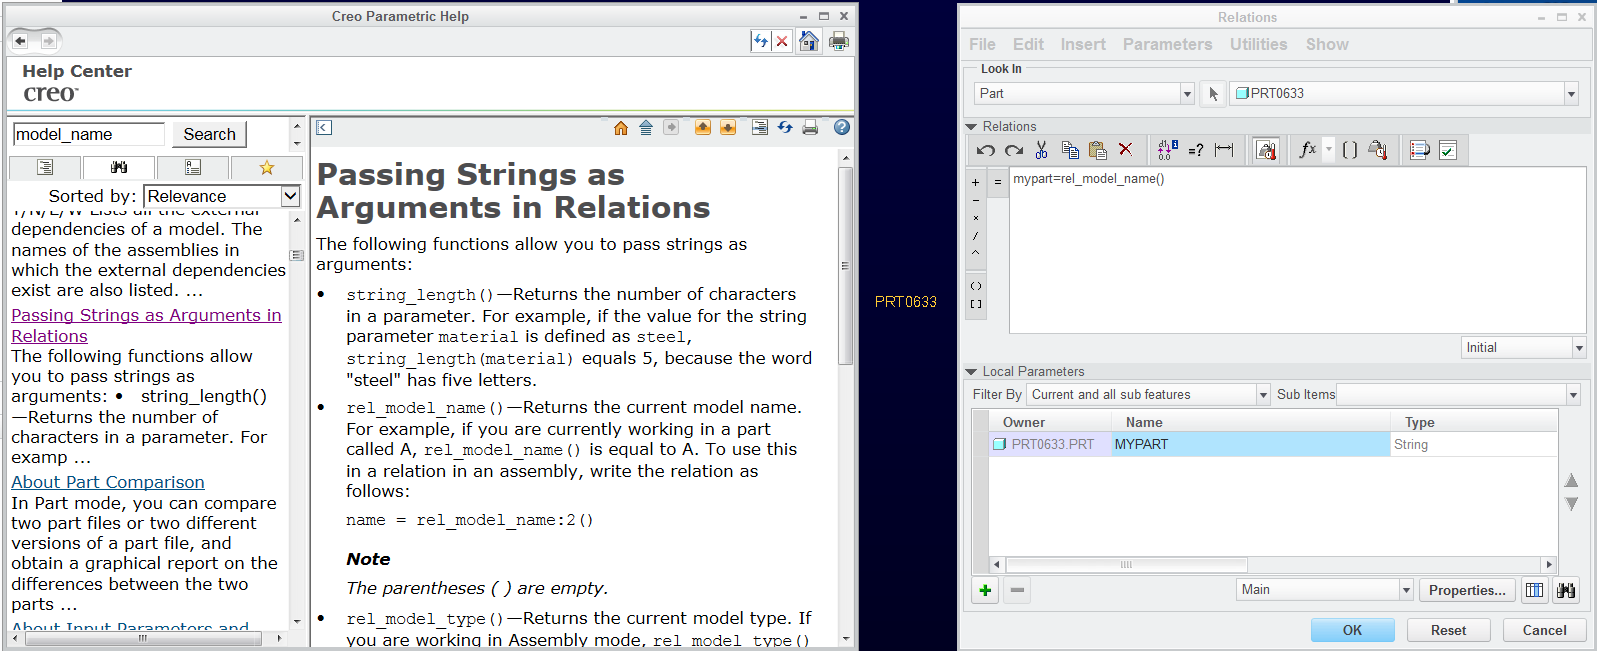Open the Edit menu in Relations

[x=1028, y=44]
